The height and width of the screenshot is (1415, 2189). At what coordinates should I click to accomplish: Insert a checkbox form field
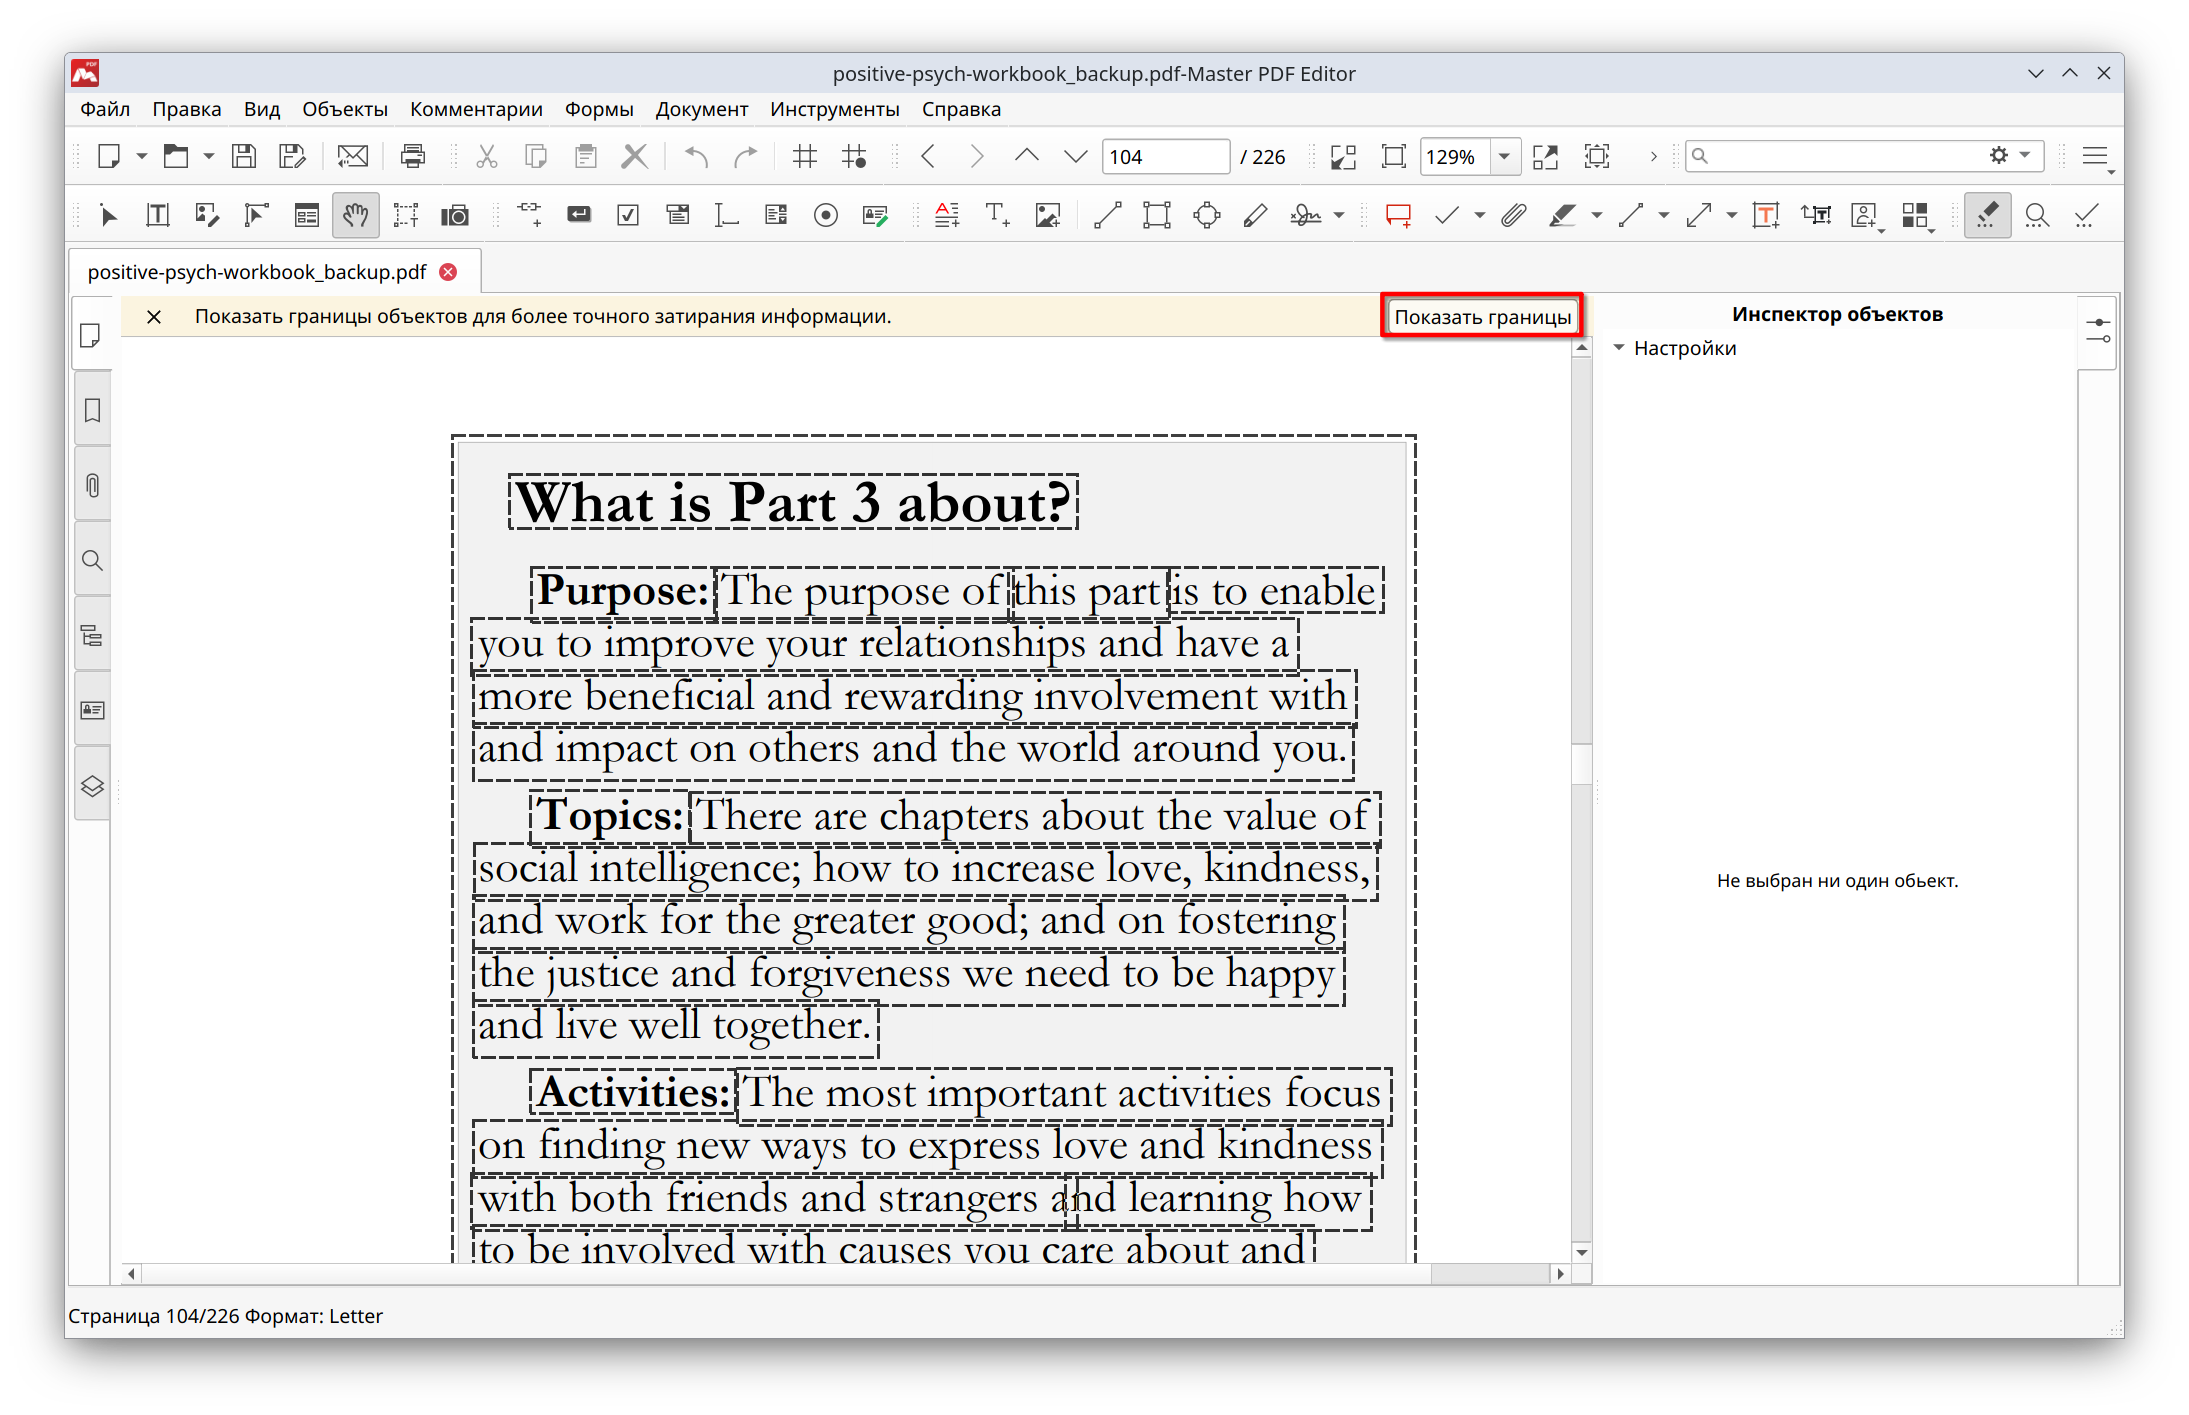pos(628,215)
